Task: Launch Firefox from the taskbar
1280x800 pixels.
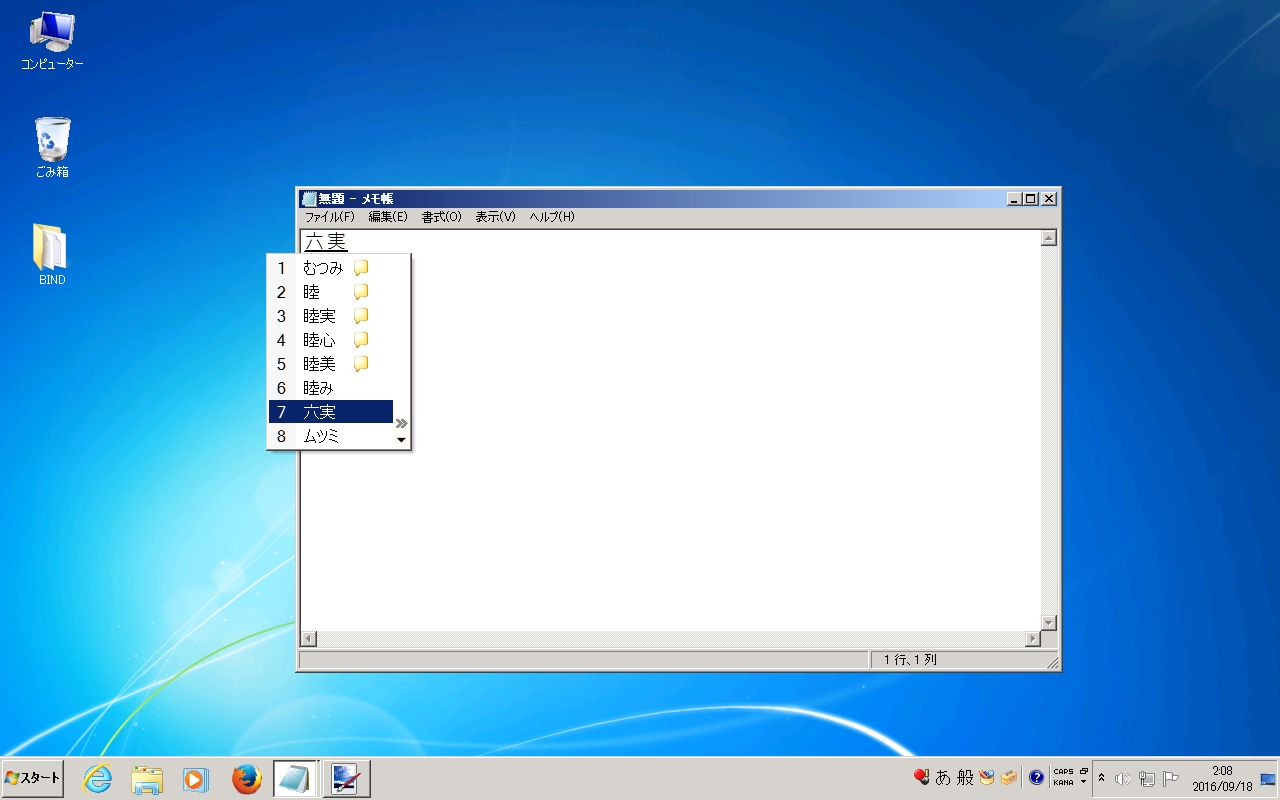Action: 246,779
